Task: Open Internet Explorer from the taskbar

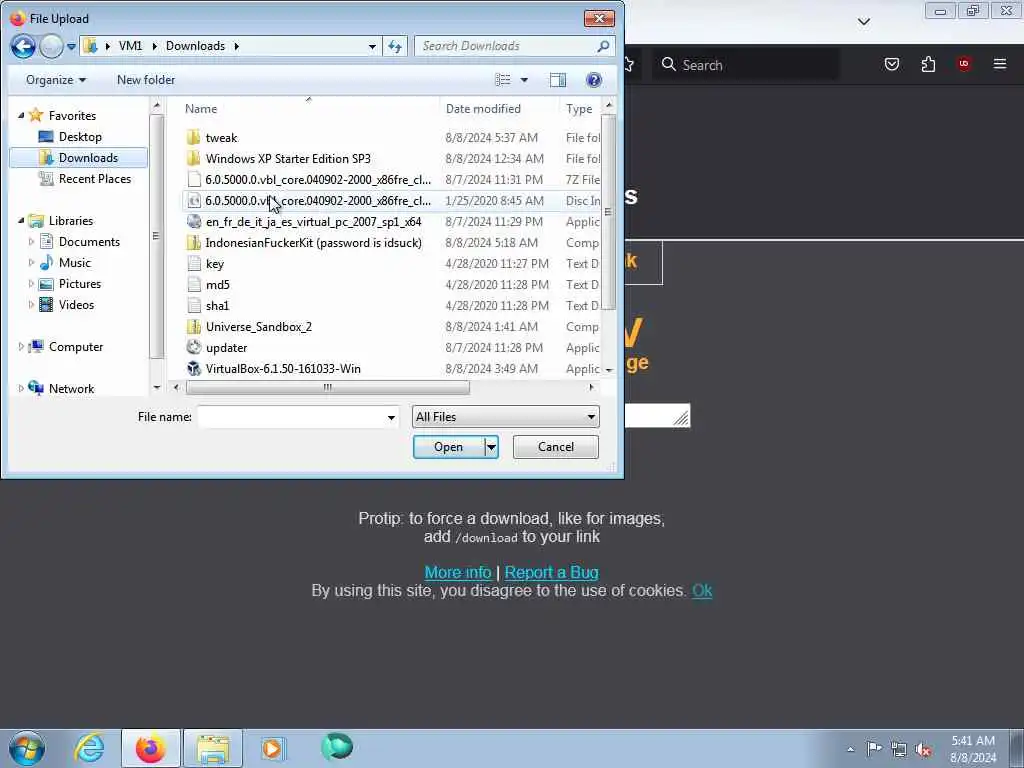Action: (x=89, y=748)
